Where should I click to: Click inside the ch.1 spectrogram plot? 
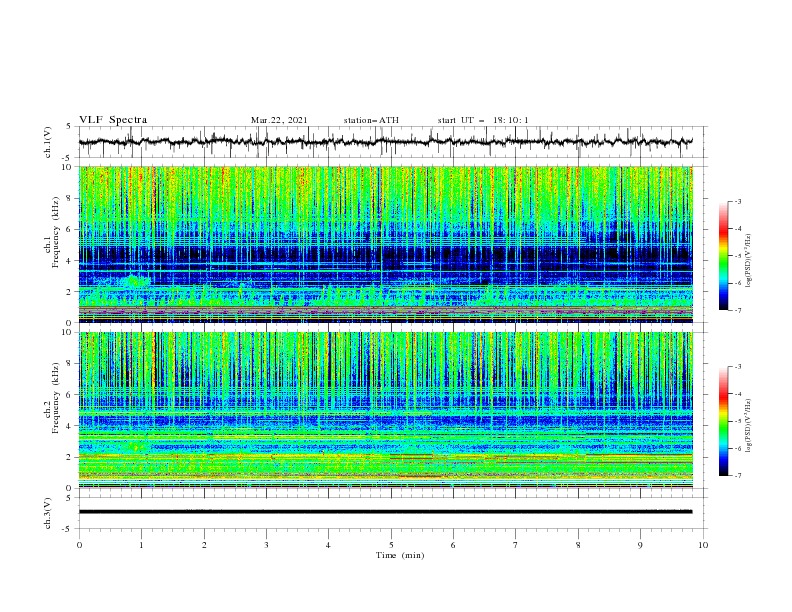coord(386,244)
